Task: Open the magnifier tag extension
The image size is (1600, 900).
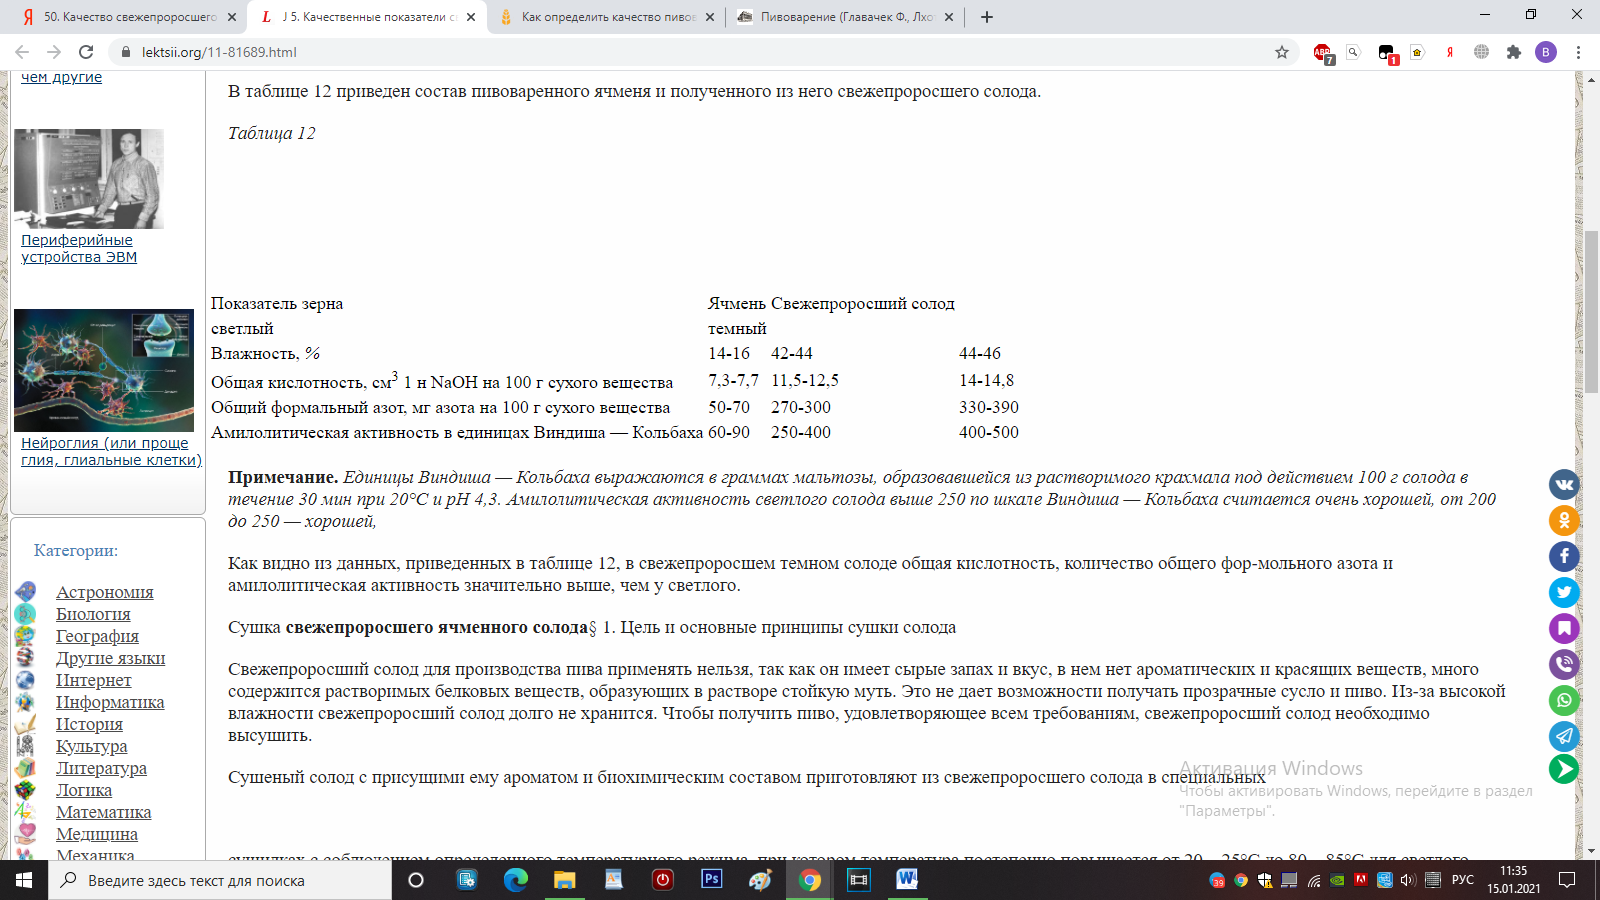Action: tap(1354, 52)
